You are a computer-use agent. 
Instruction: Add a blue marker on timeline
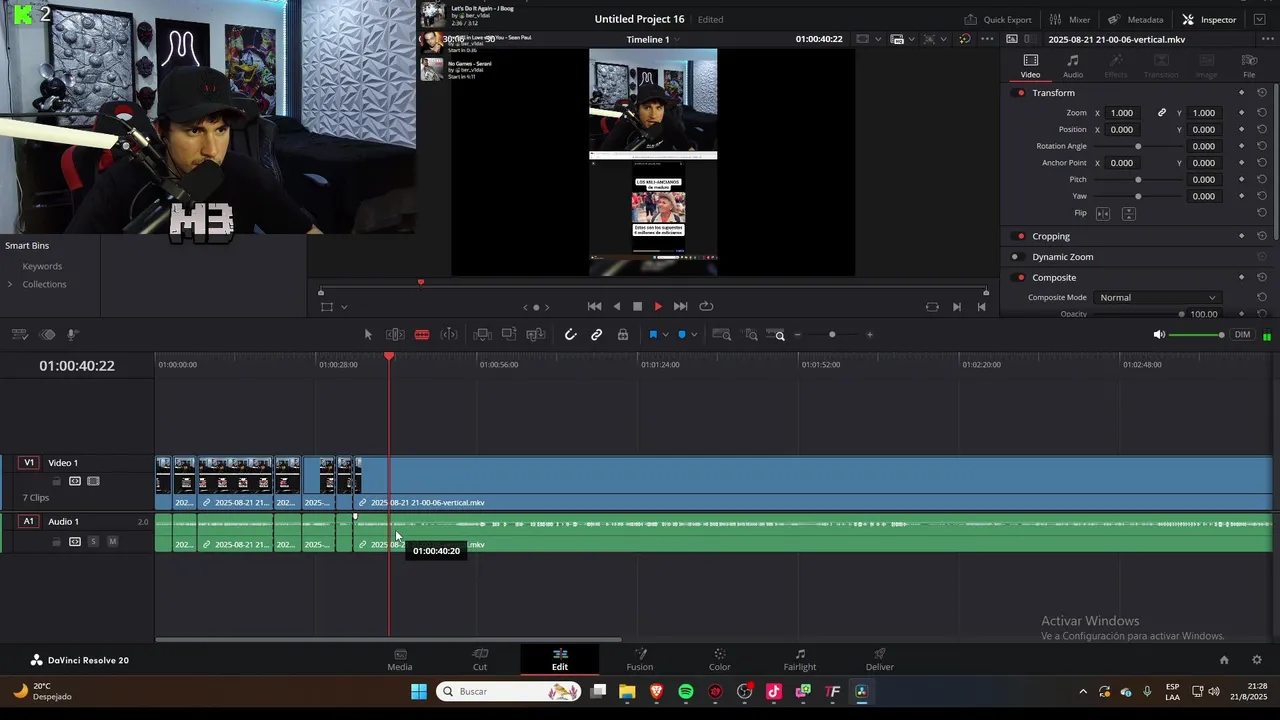pos(682,335)
